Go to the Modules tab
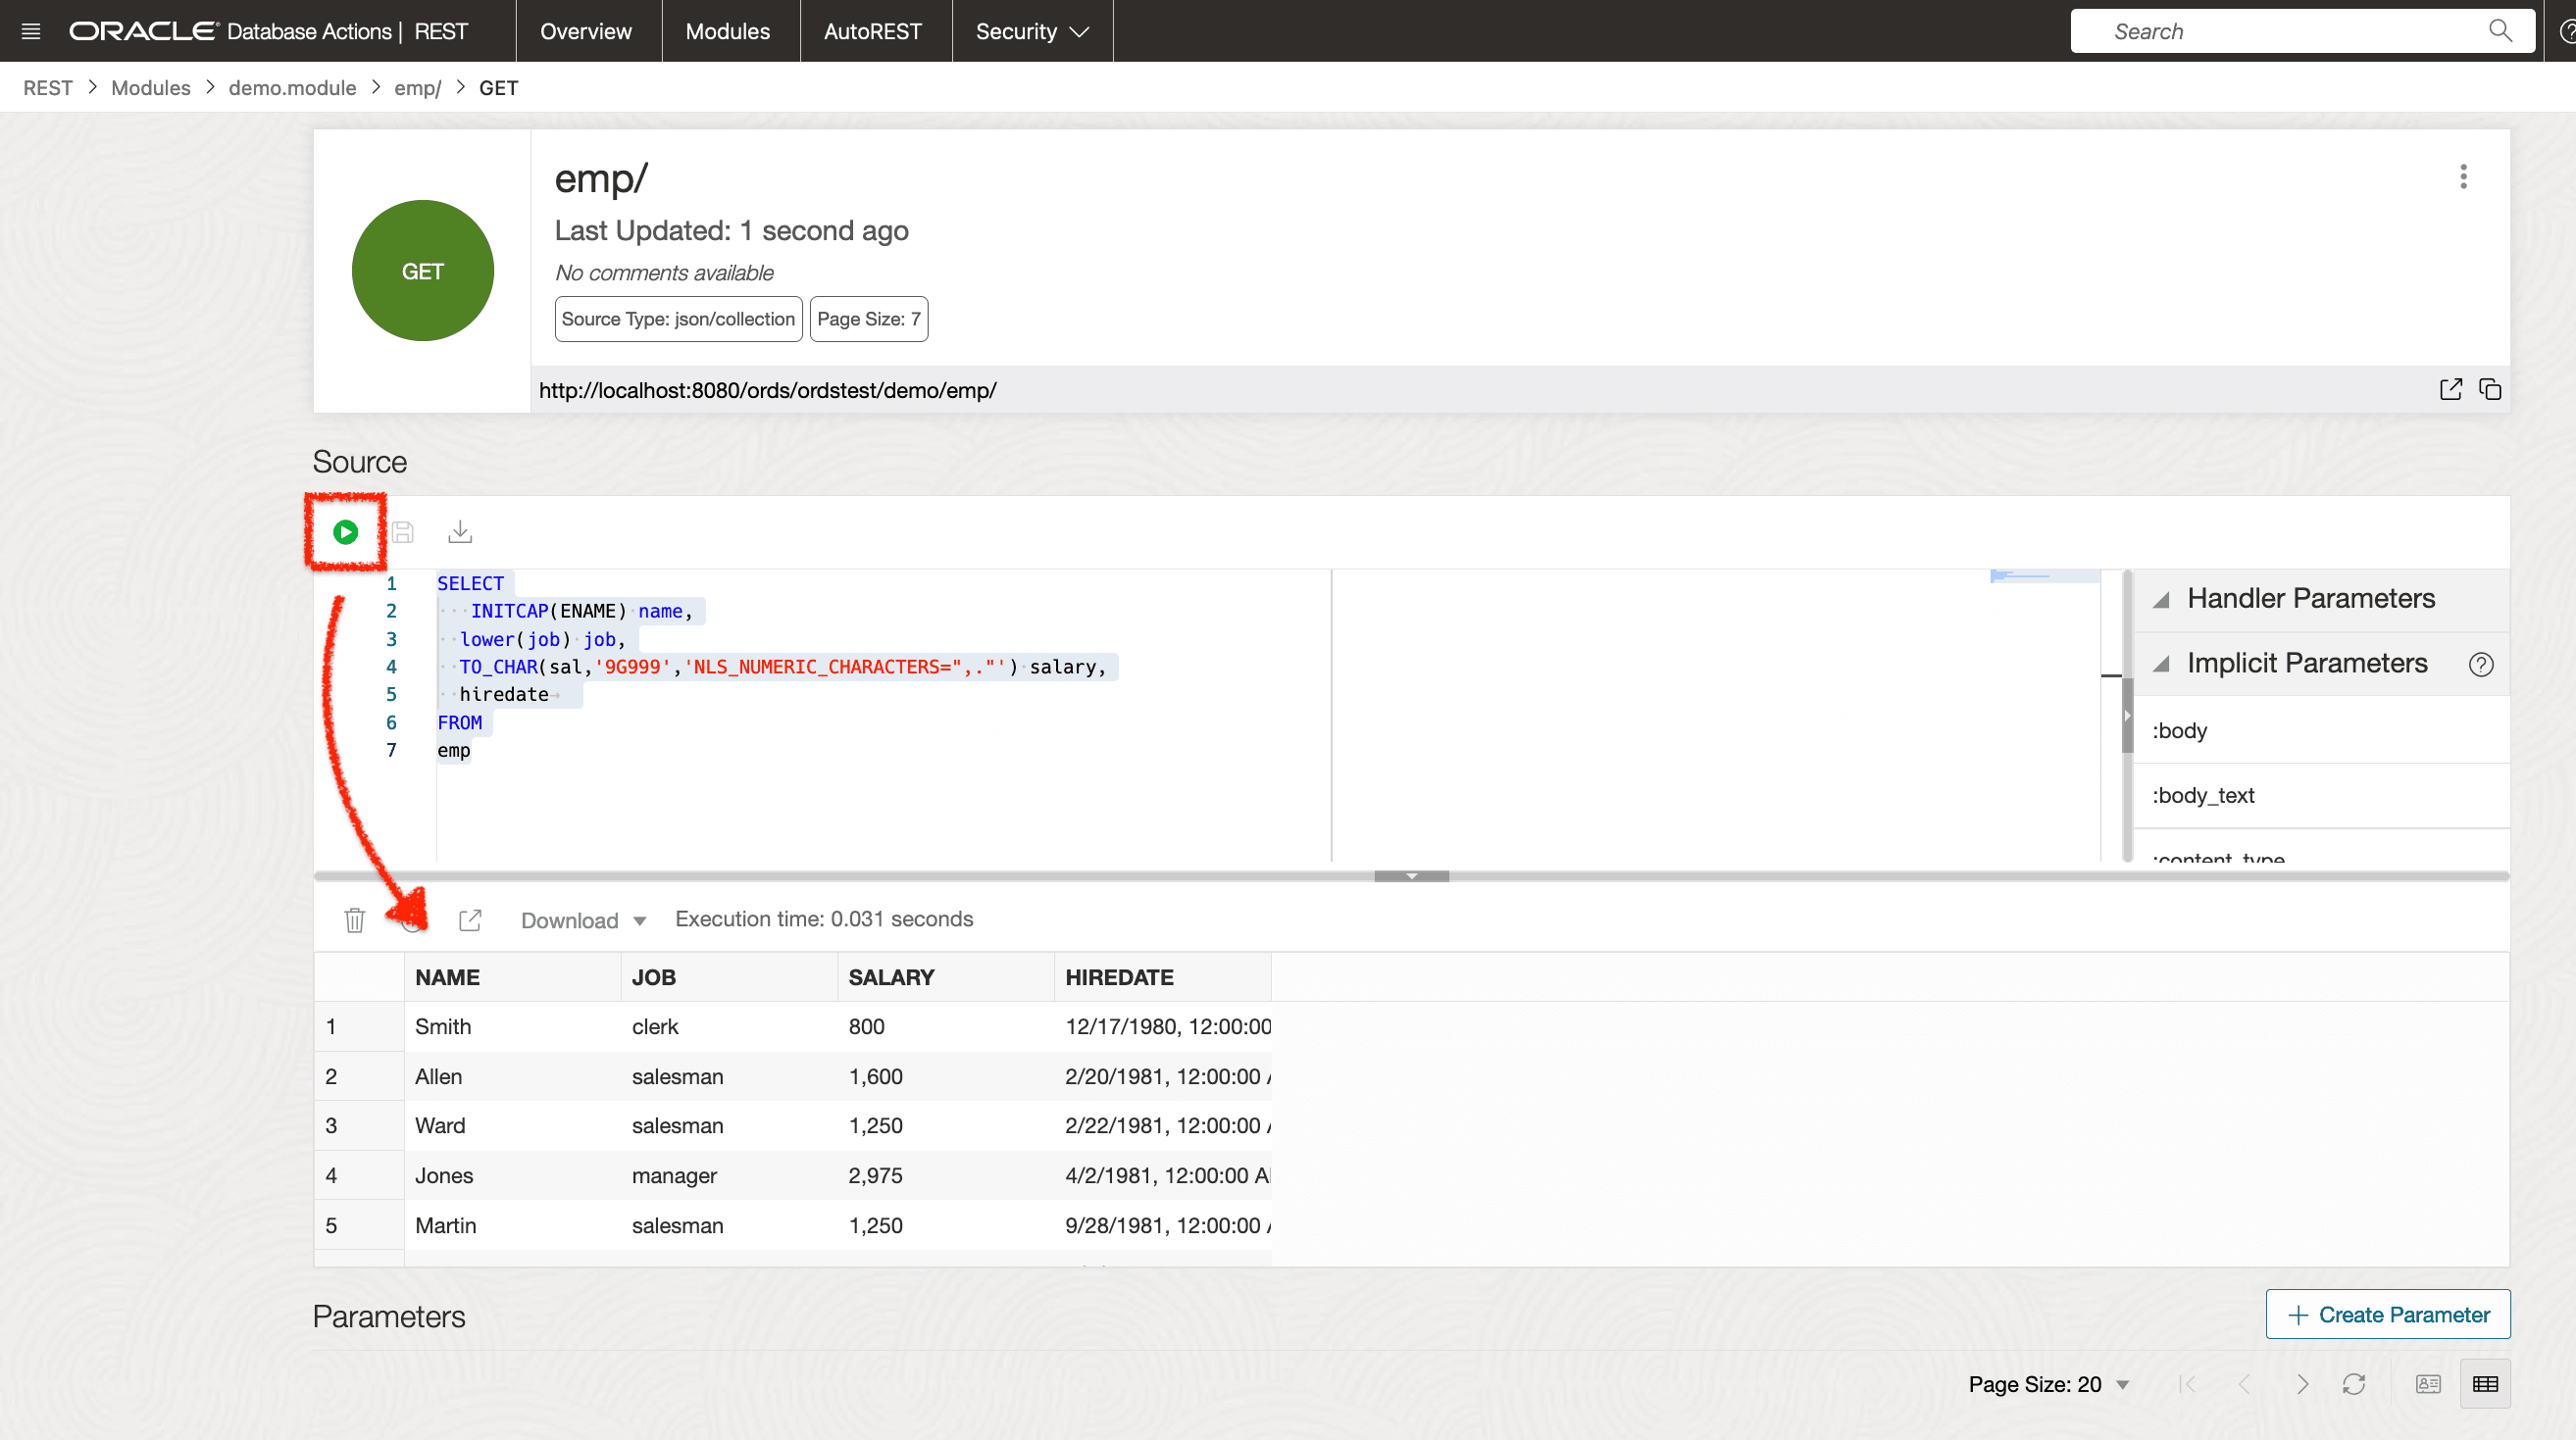 [x=728, y=31]
